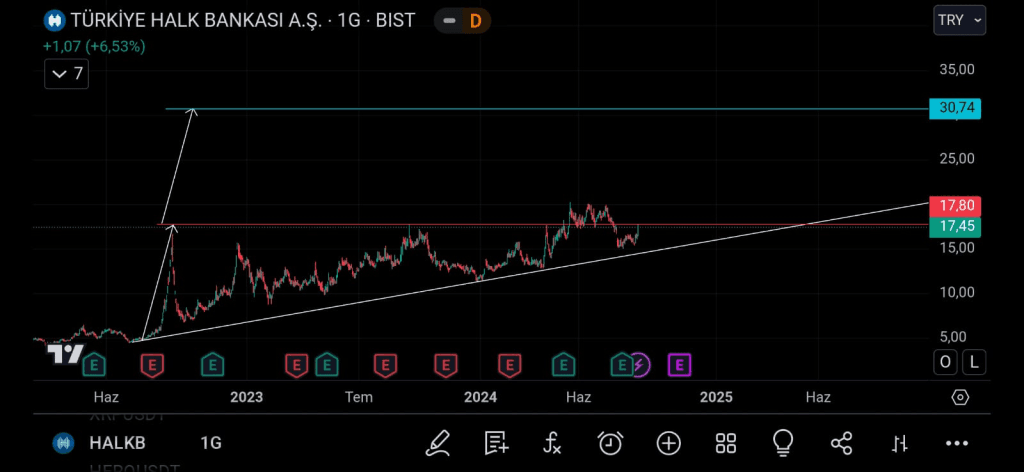The height and width of the screenshot is (472, 1024).
Task: Tap the 25,00 price axis value
Action: point(957,159)
